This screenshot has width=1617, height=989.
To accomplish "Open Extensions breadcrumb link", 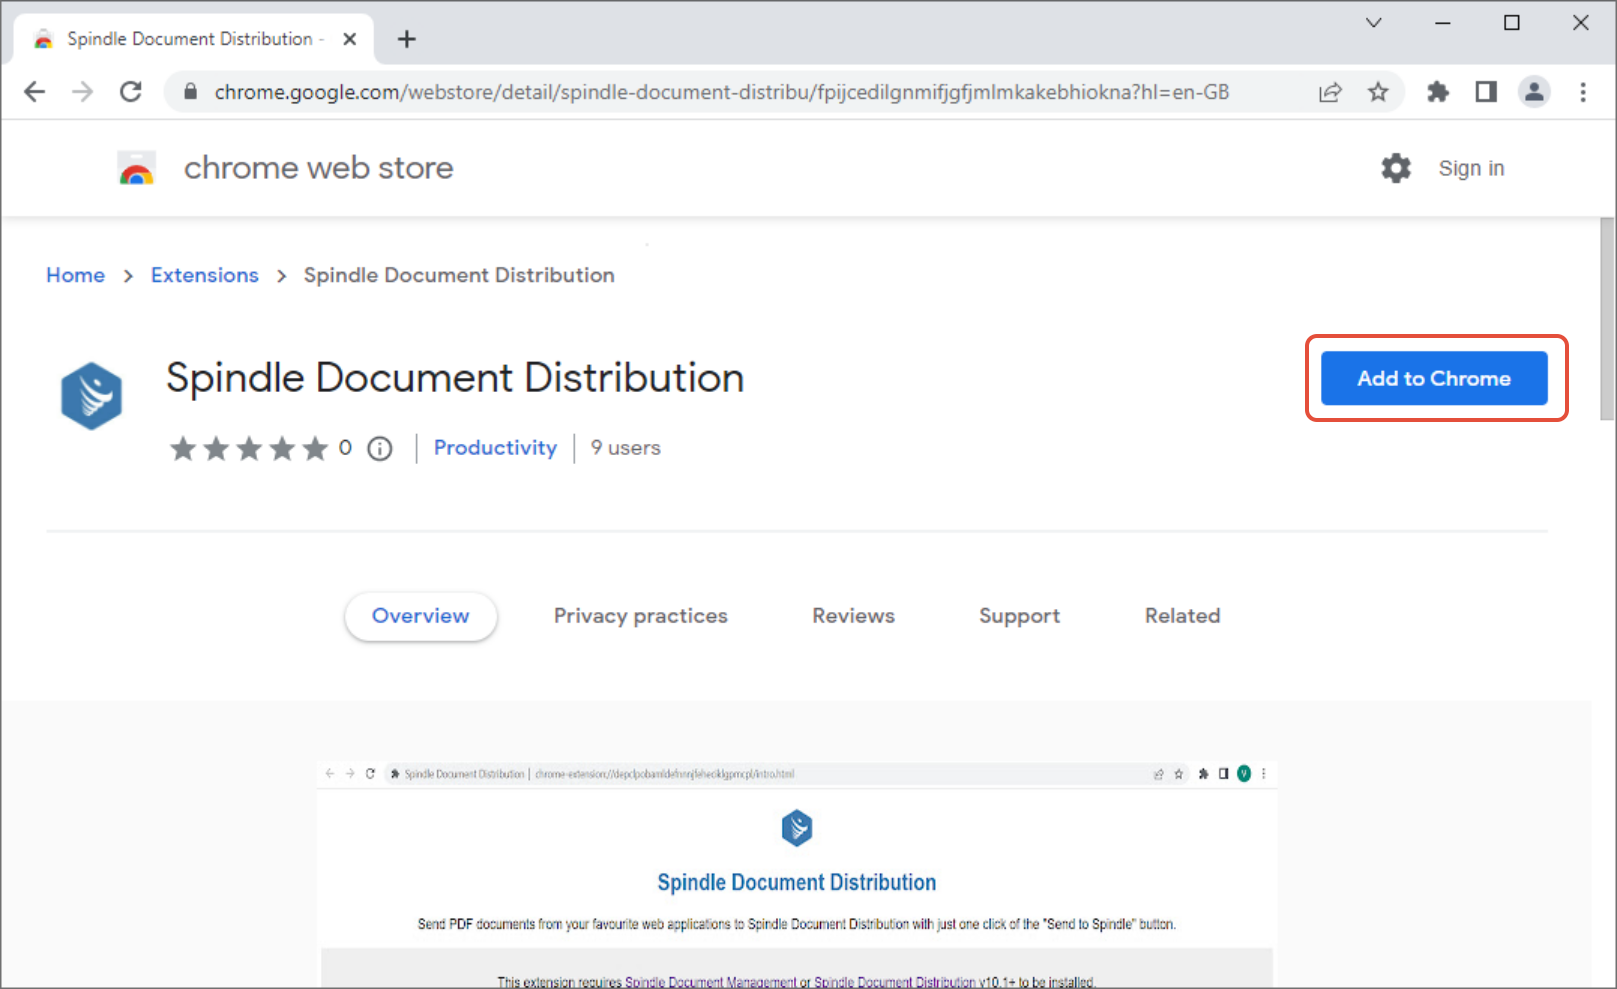I will 204,275.
